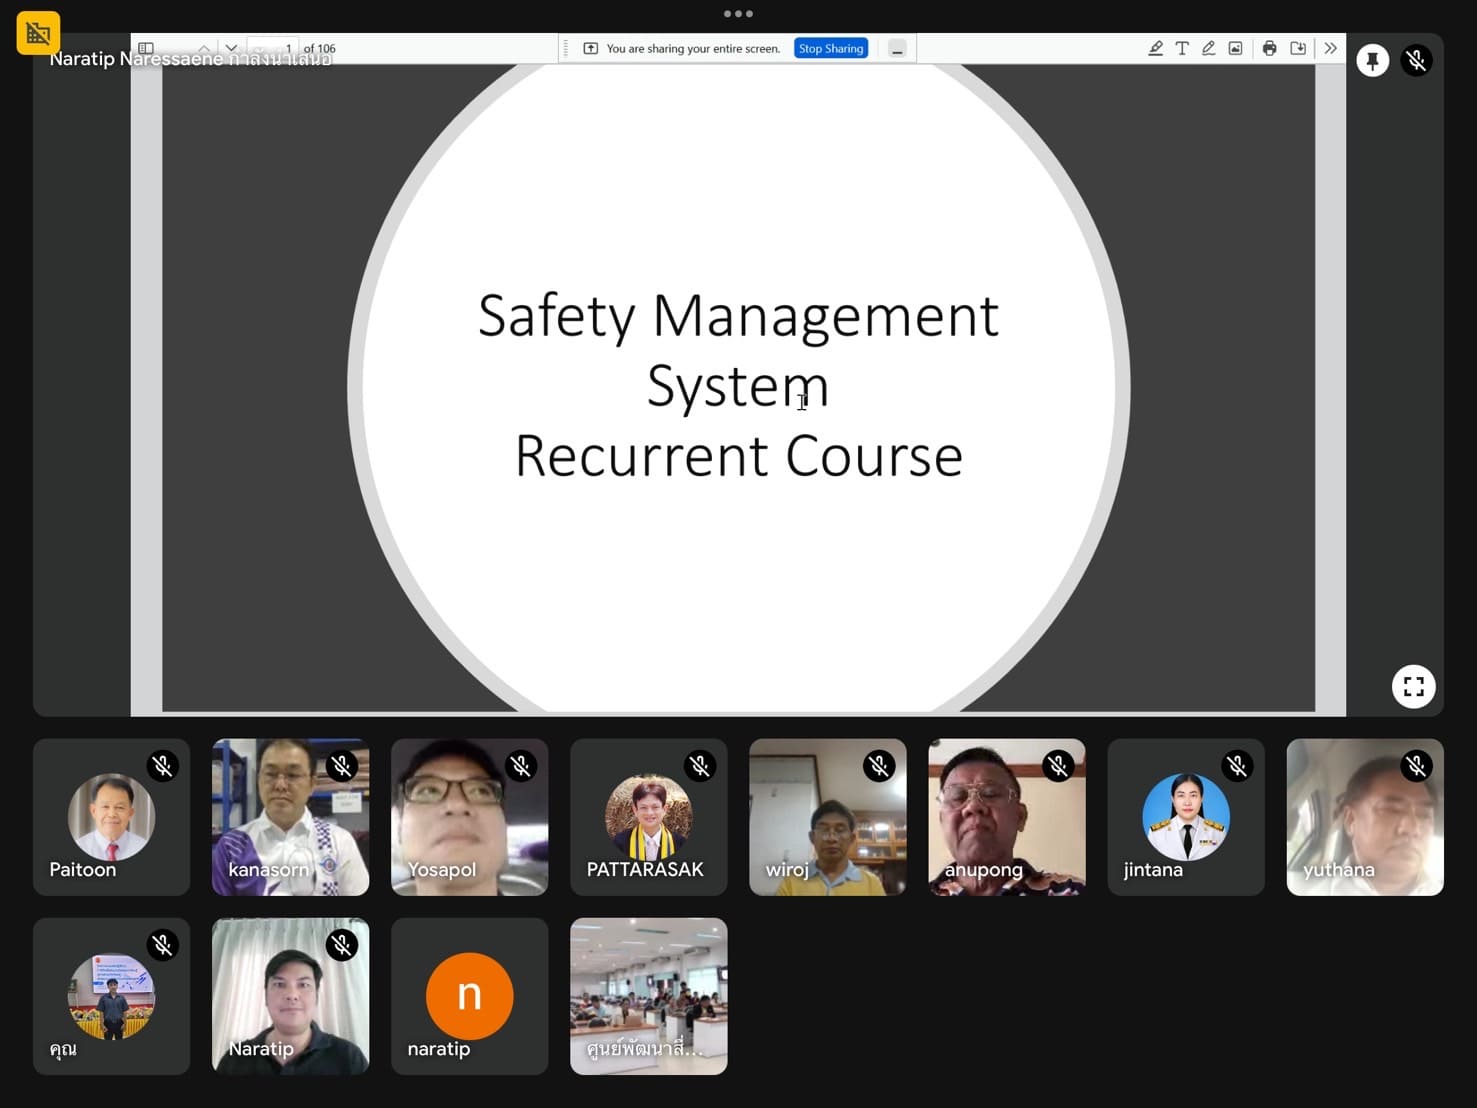Screen dimensions: 1477x1108
Task: Toggle the PDF sidebar panel
Action: [146, 48]
